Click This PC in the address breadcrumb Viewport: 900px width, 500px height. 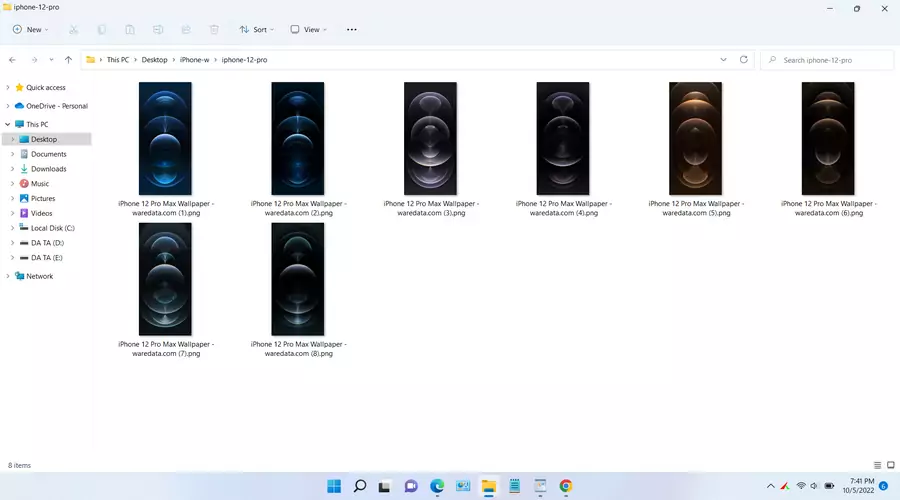pyautogui.click(x=118, y=60)
